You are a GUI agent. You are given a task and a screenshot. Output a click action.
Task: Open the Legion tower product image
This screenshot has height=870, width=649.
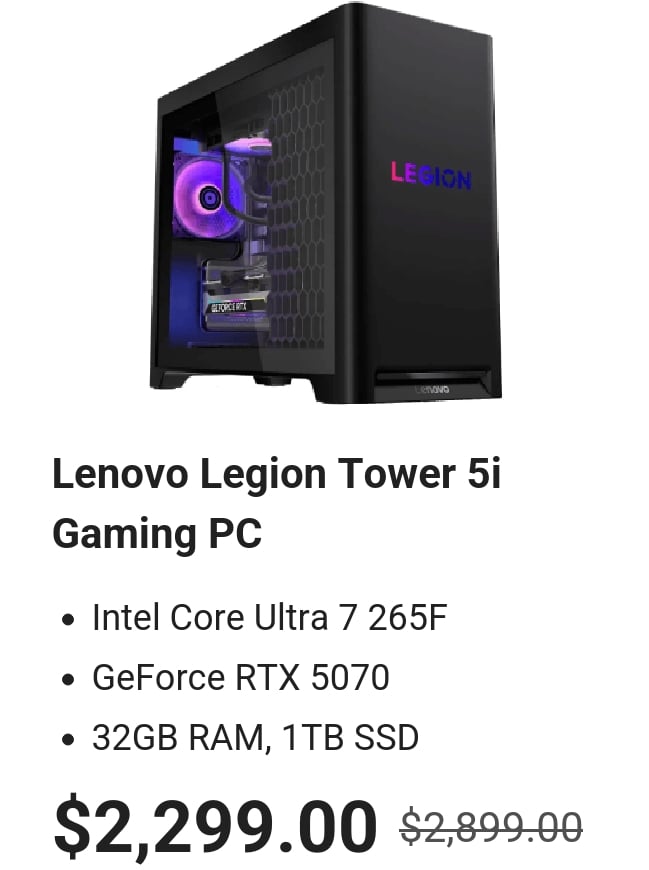[x=326, y=203]
